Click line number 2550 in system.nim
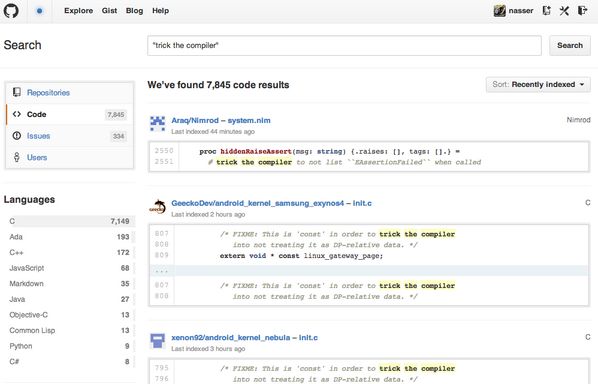 tap(164, 151)
